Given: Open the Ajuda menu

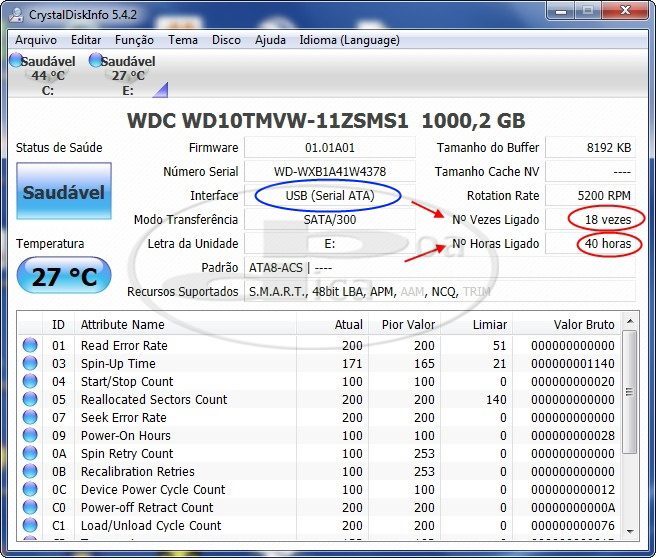Looking at the screenshot, I should pos(270,40).
